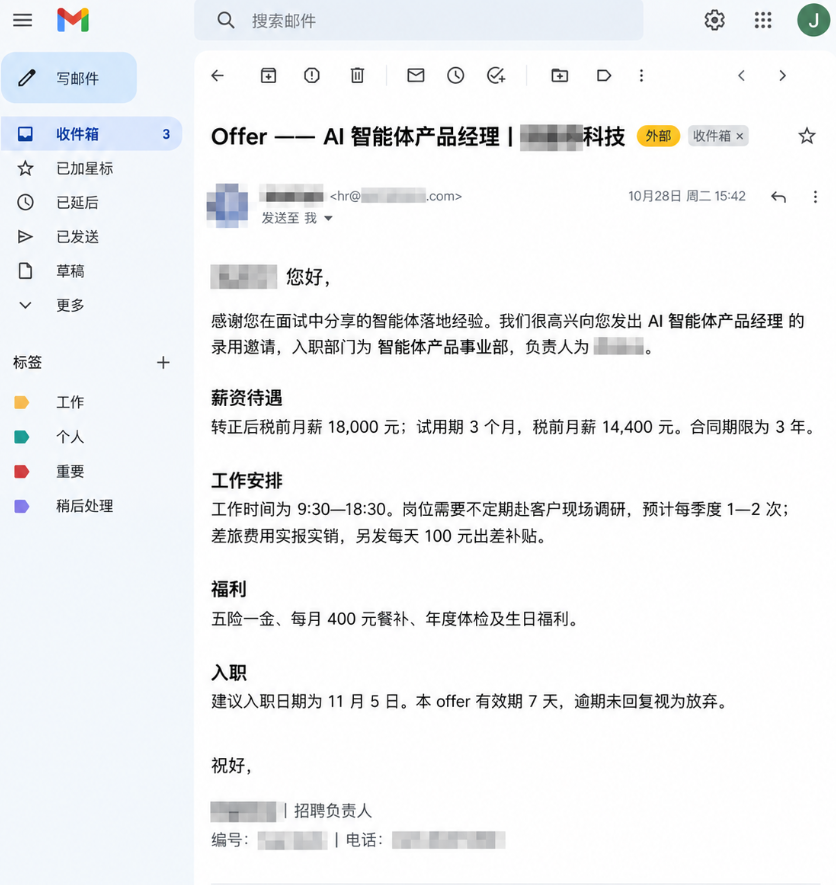The image size is (836, 885).
Task: Click the 招聘负责人 signature text
Action: pyautogui.click(x=332, y=811)
